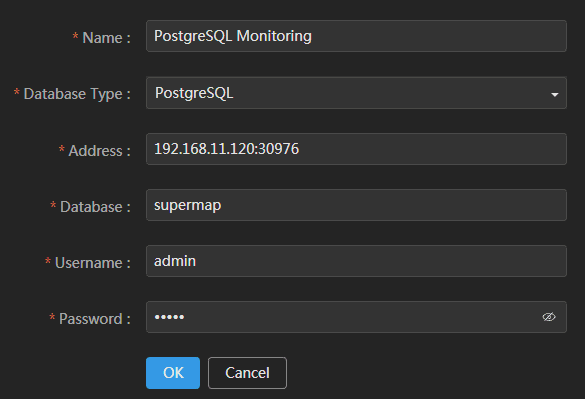Click the 'Password :' label
The height and width of the screenshot is (399, 585).
click(95, 319)
